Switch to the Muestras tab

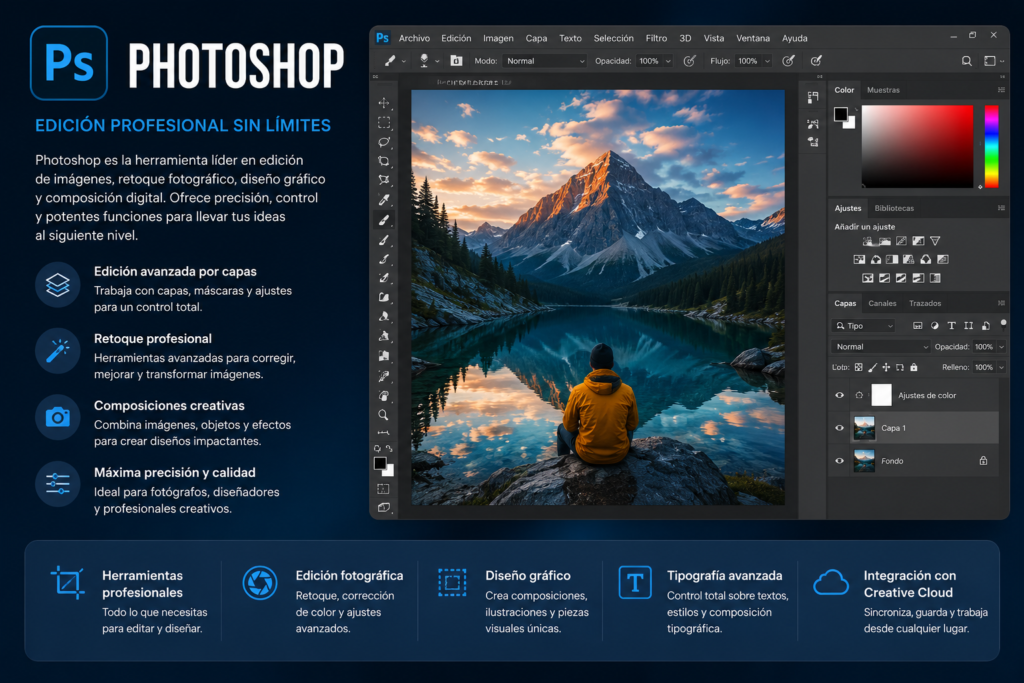883,90
